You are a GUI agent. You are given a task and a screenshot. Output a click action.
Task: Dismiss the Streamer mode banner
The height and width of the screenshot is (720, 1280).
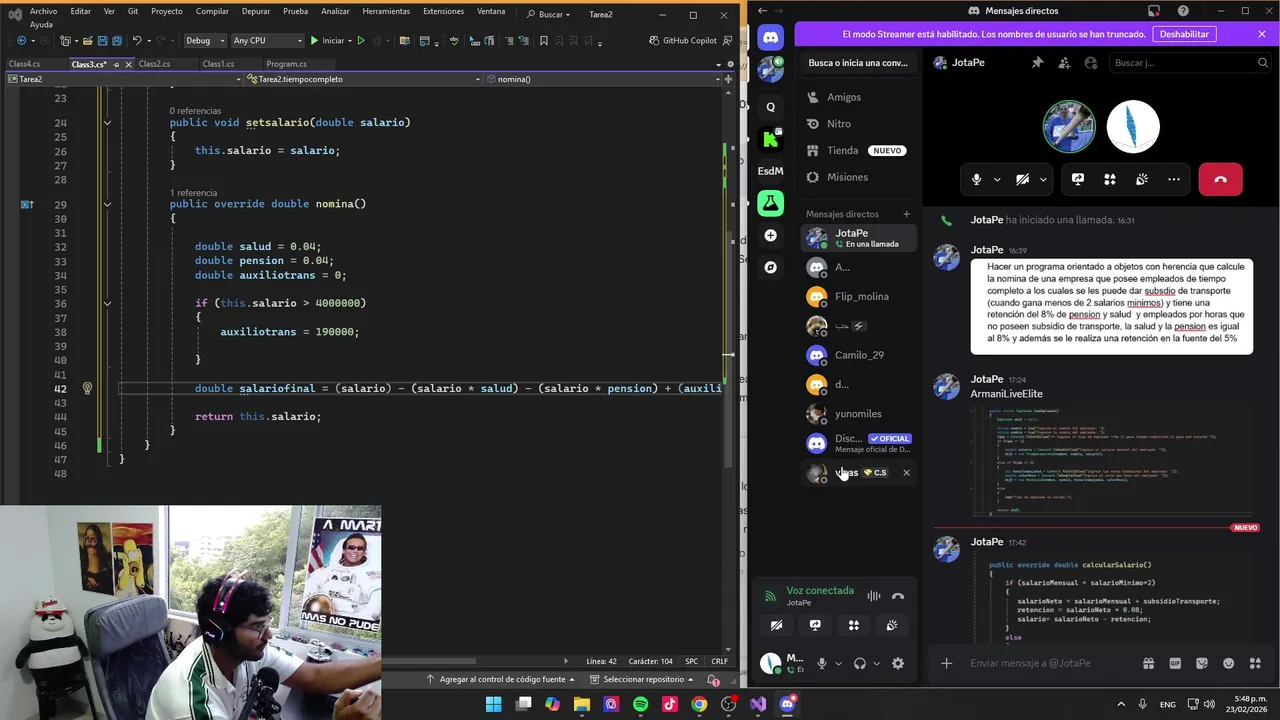click(1262, 34)
